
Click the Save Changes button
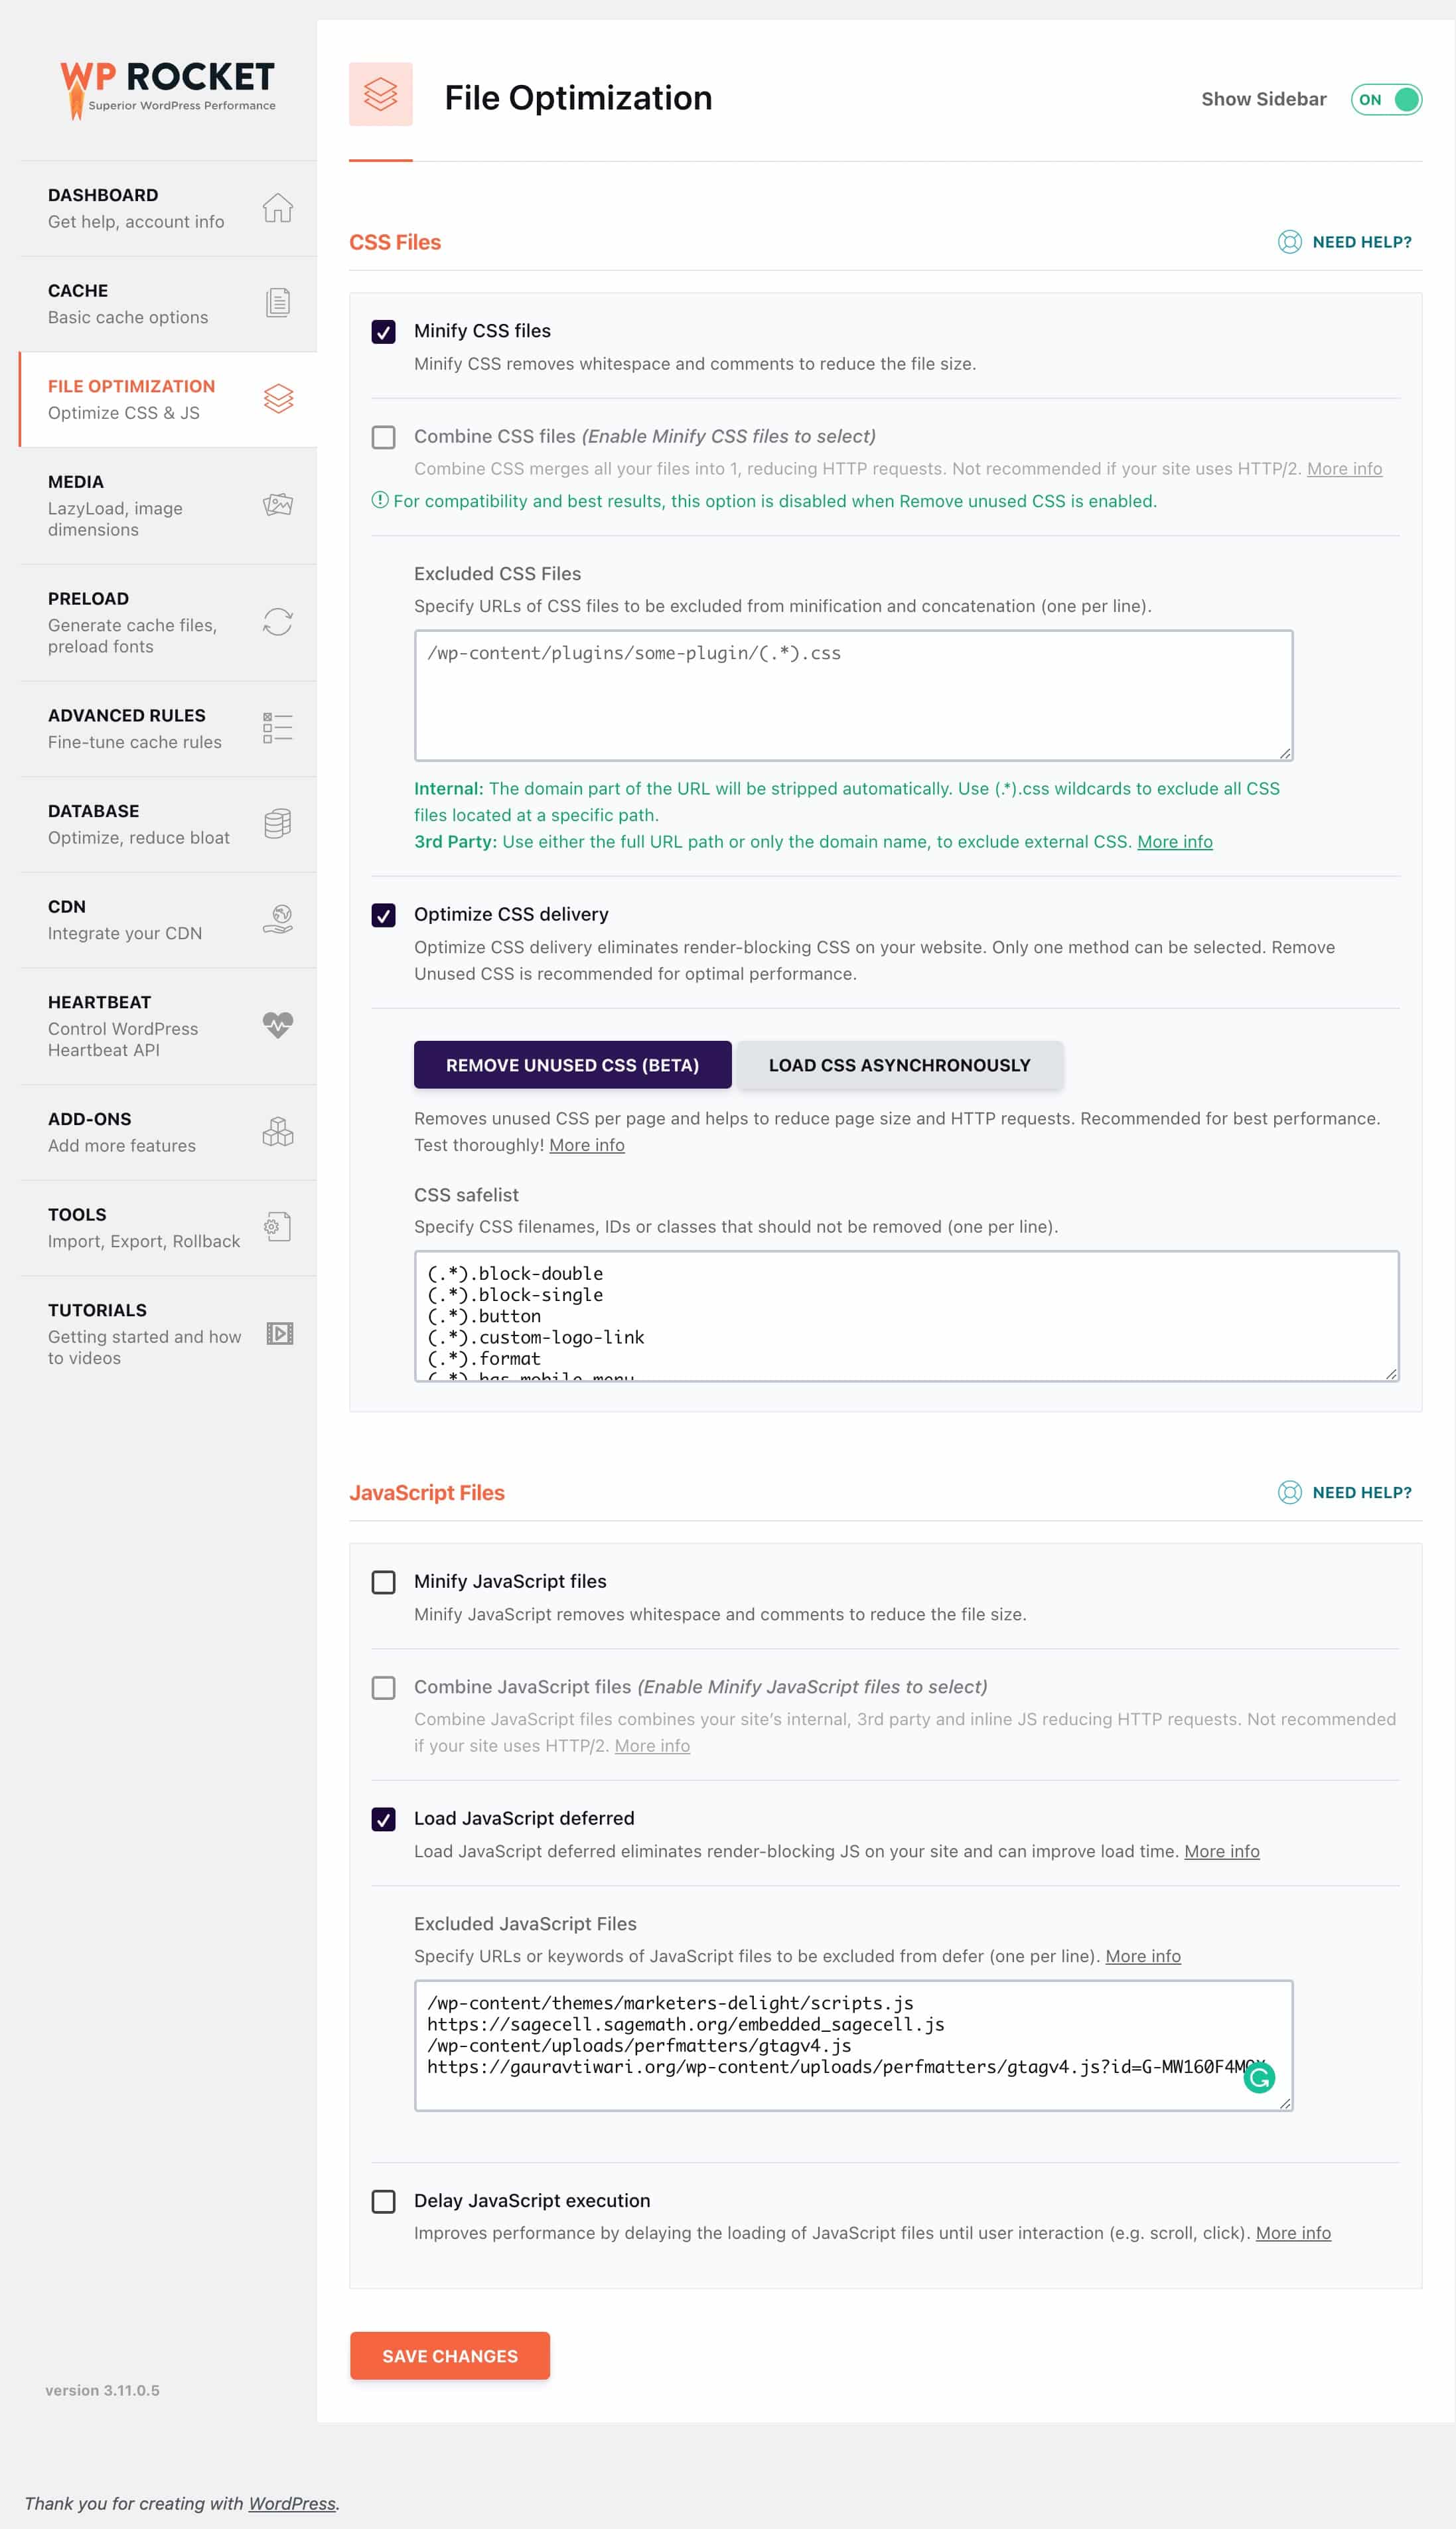click(450, 2356)
